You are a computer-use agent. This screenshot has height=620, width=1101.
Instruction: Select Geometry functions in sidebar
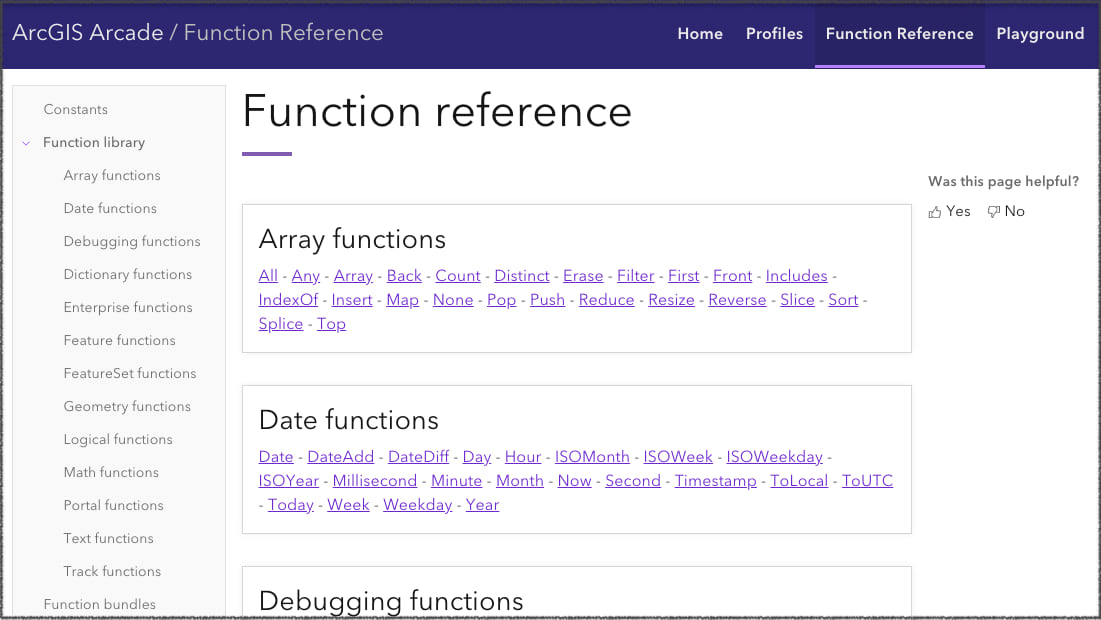pos(127,407)
